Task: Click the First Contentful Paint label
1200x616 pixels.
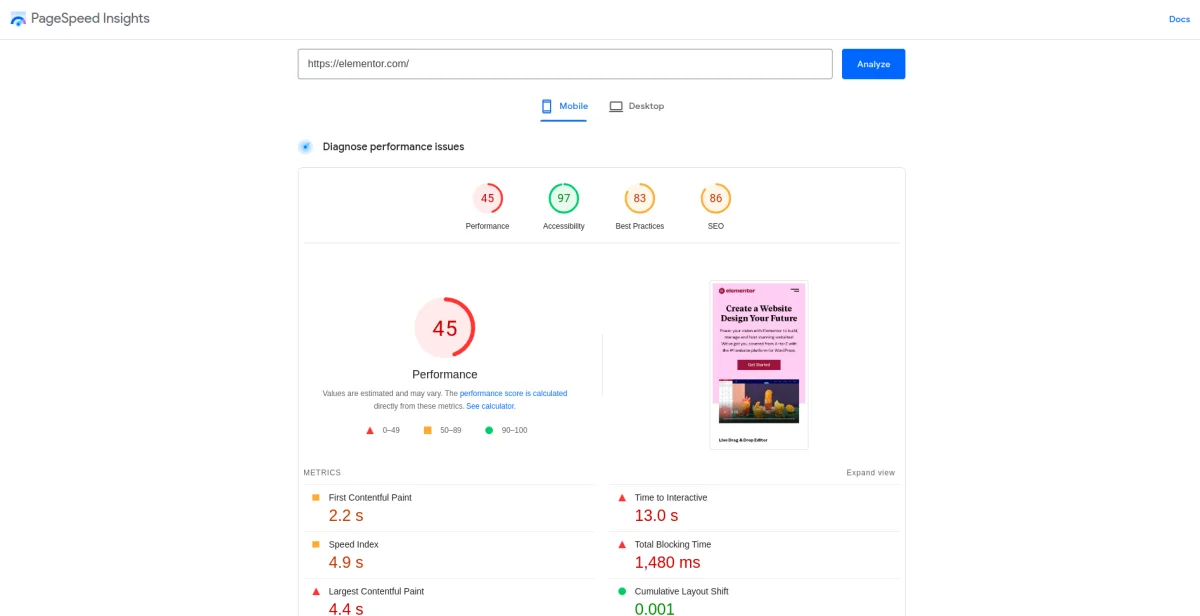Action: 370,498
